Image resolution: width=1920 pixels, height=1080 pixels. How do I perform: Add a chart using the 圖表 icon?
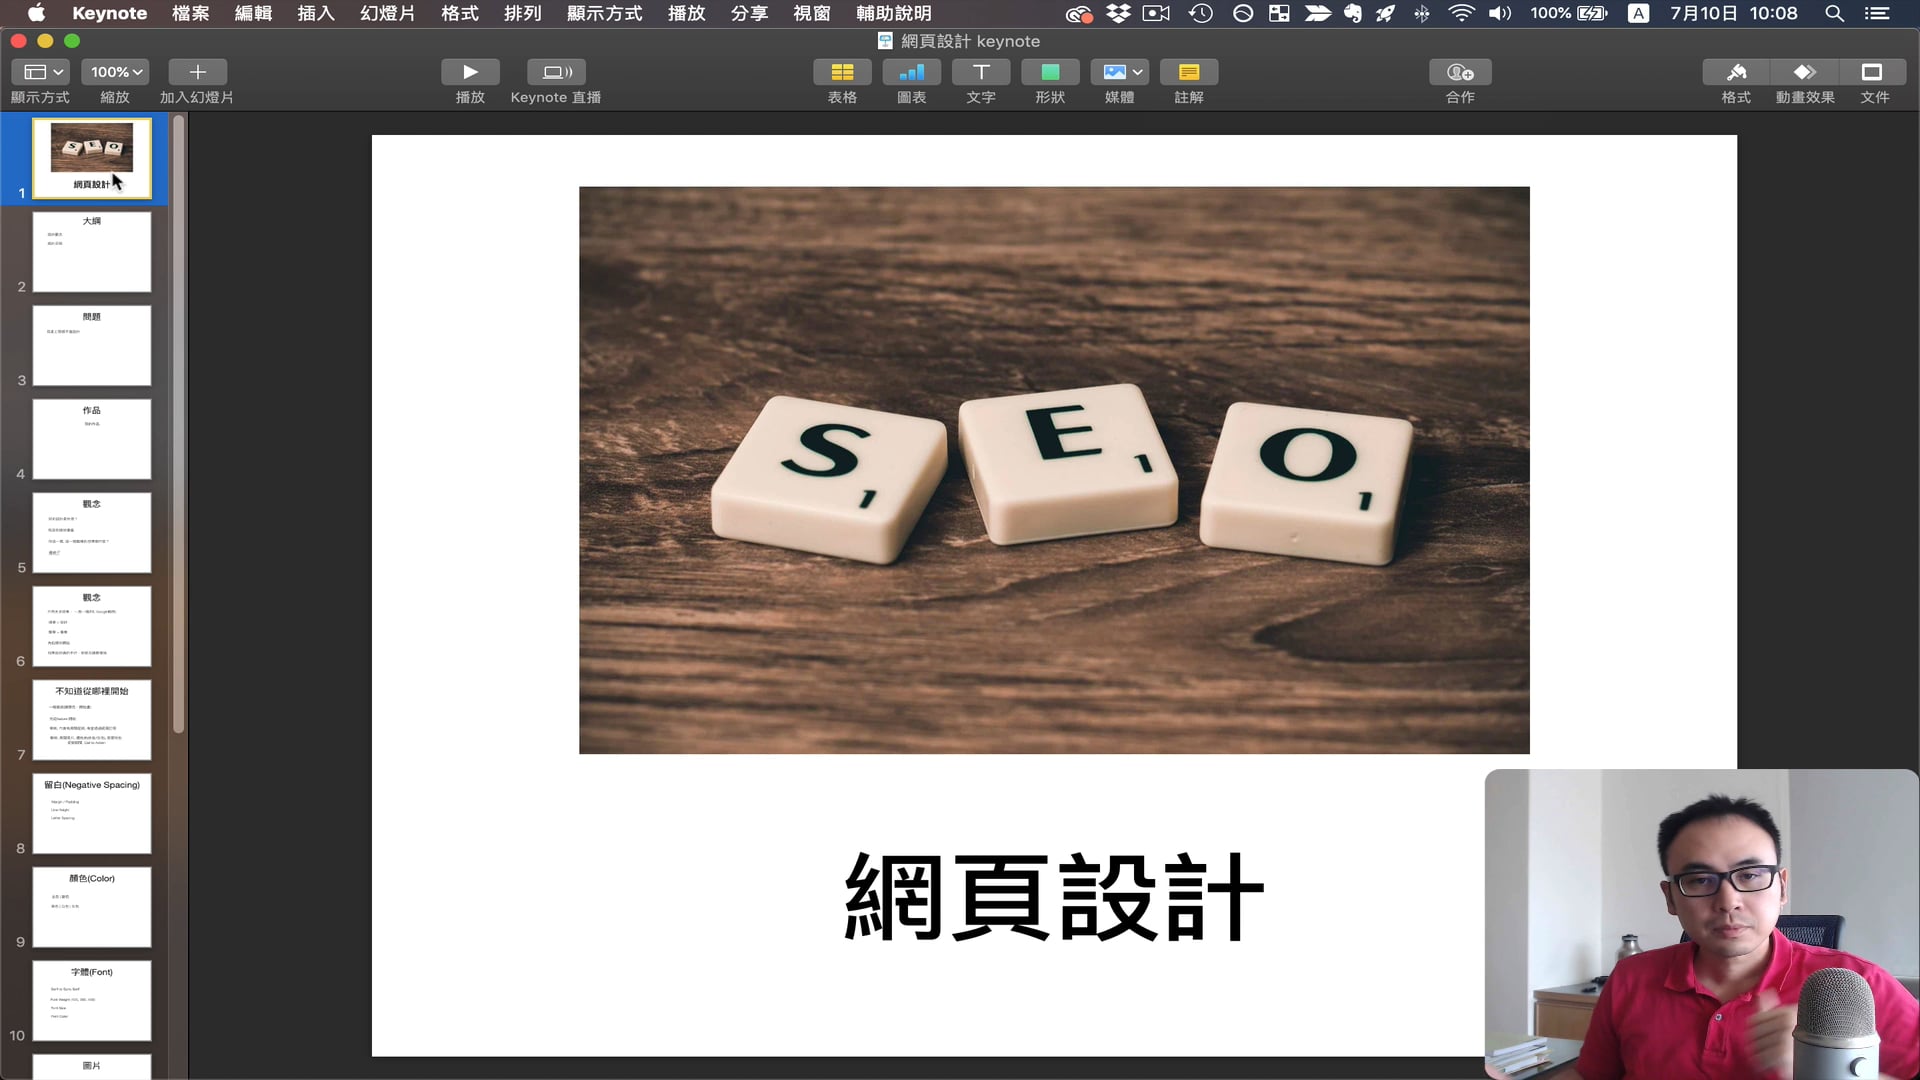click(x=911, y=72)
